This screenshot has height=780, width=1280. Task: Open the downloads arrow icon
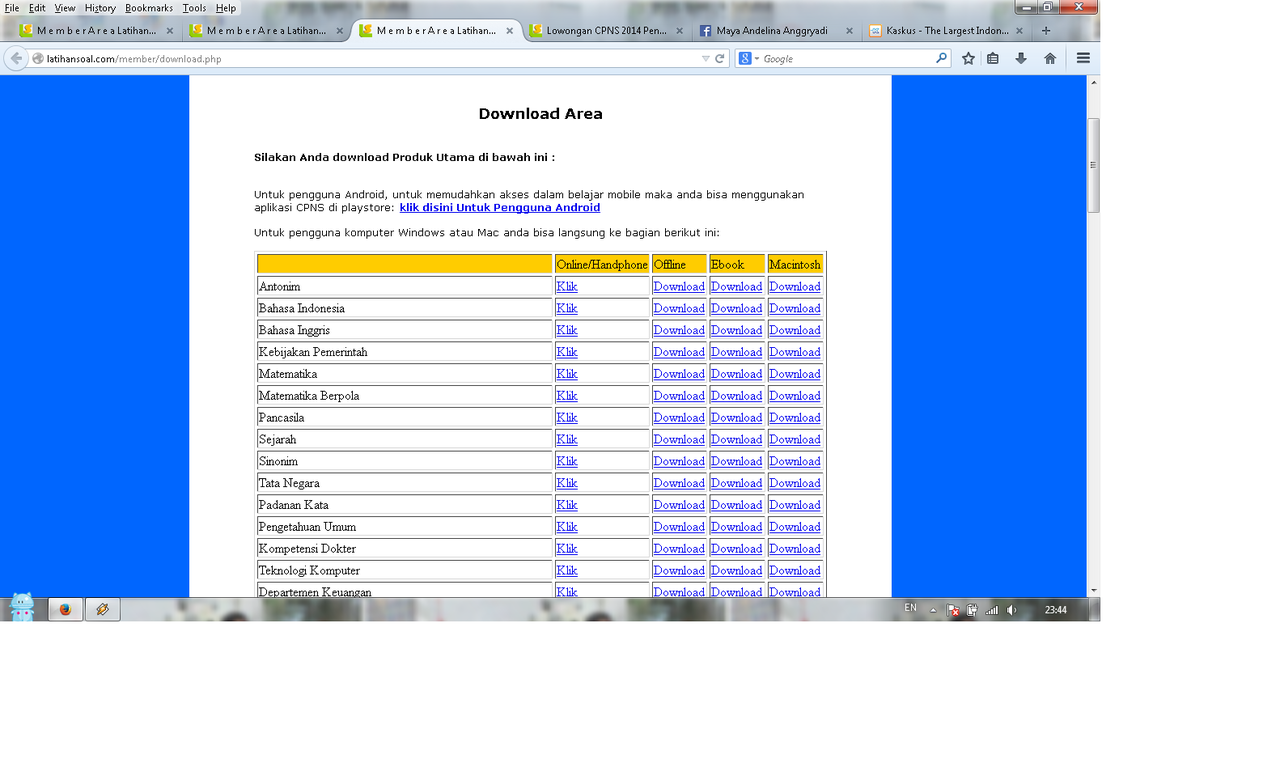(1021, 58)
